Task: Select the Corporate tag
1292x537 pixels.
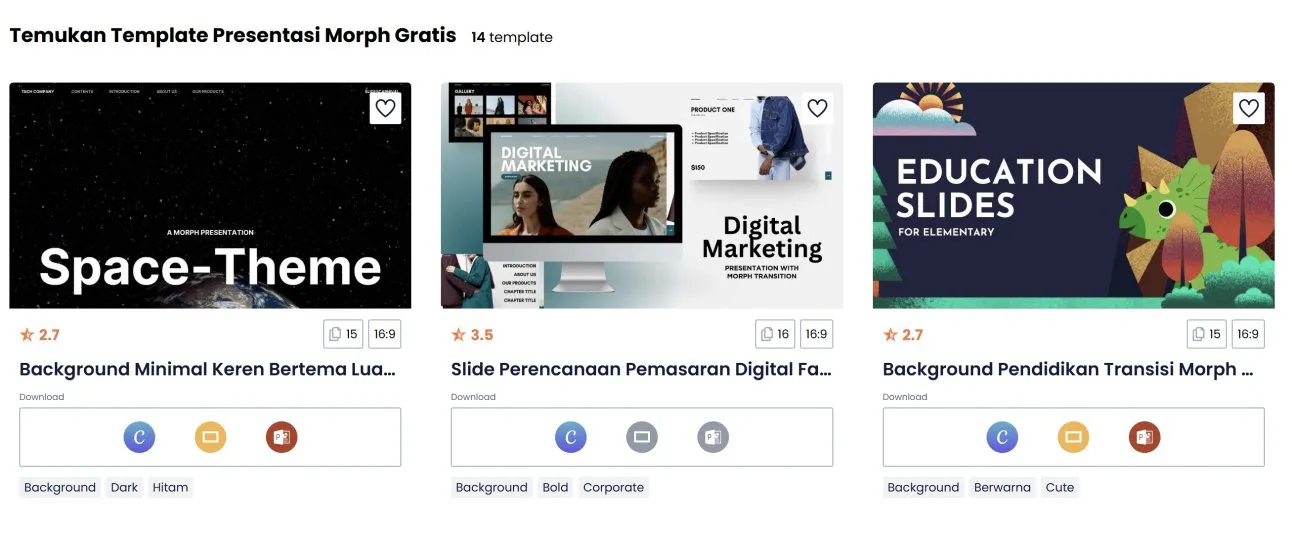Action: [613, 487]
